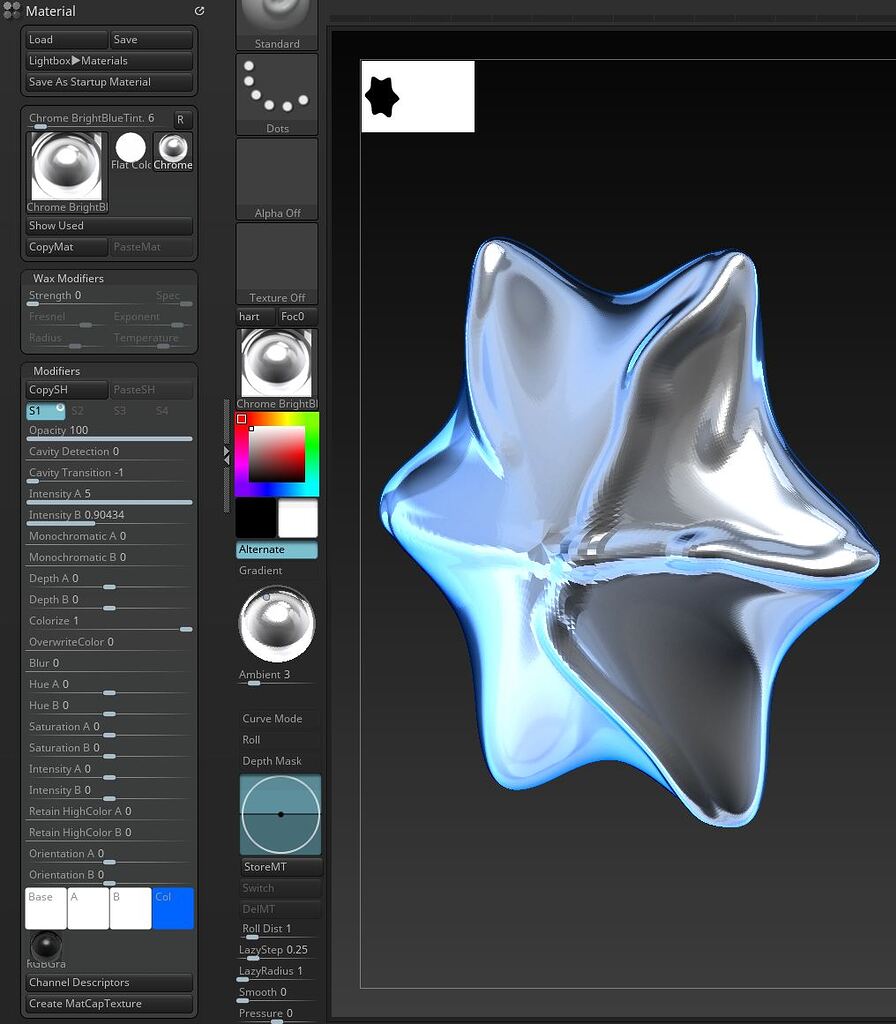Image resolution: width=896 pixels, height=1024 pixels.
Task: Click the RGBGra sphere in the Material palette
Action: [44, 944]
